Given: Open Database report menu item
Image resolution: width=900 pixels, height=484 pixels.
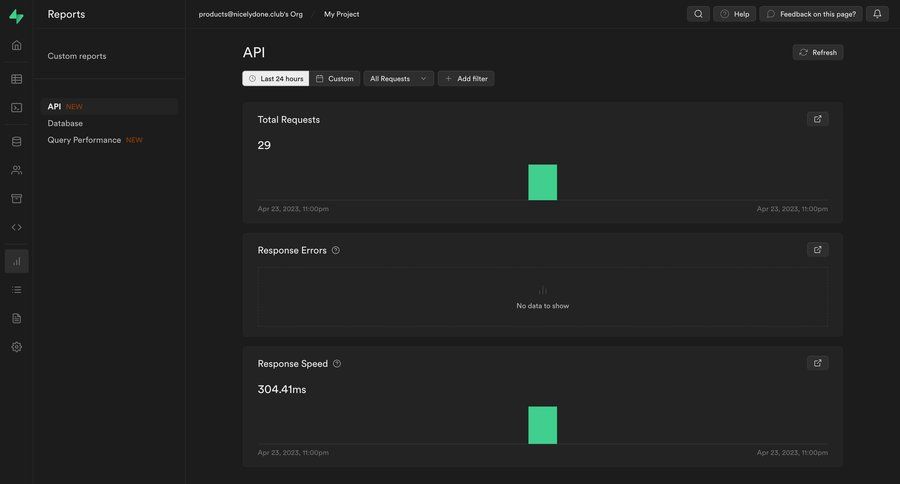Looking at the screenshot, I should pyautogui.click(x=65, y=123).
